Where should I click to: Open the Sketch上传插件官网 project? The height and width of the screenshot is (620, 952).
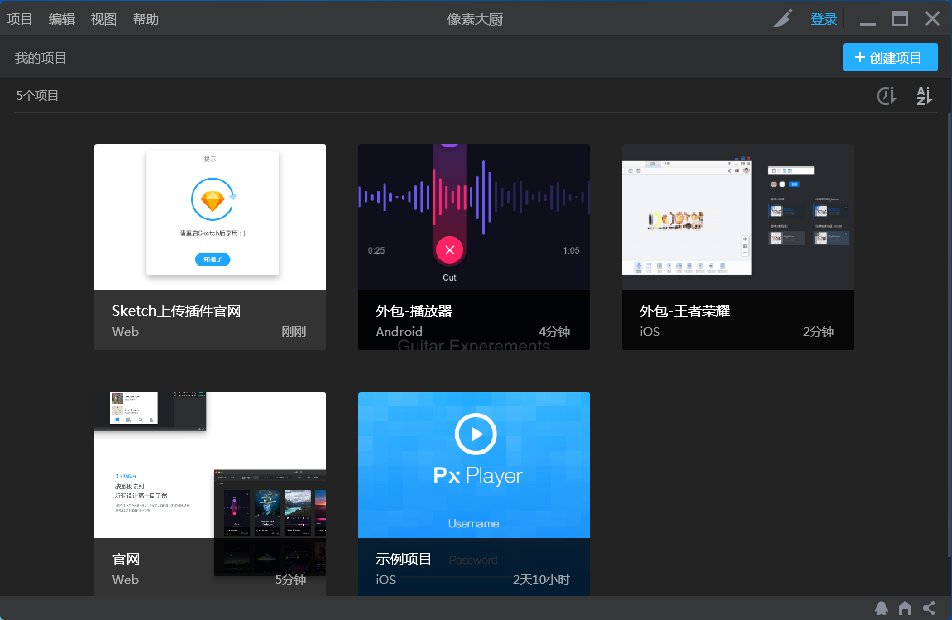[209, 216]
